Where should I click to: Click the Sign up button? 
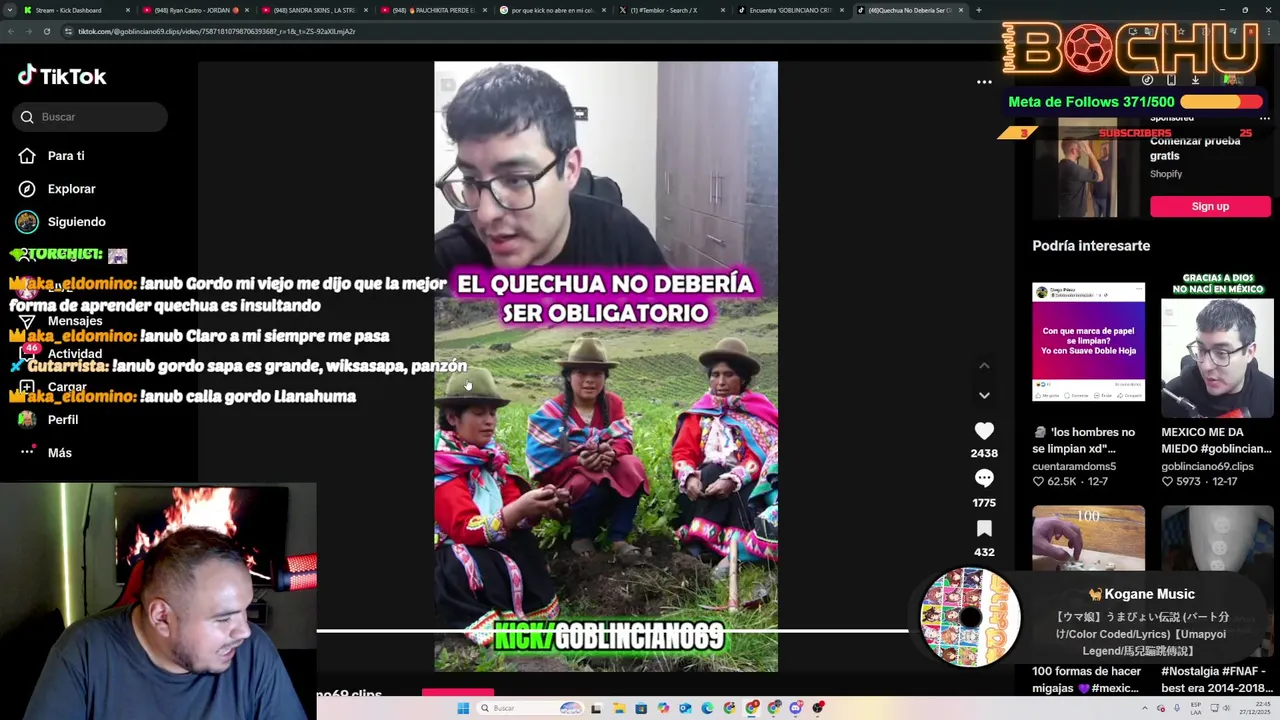click(x=1210, y=206)
